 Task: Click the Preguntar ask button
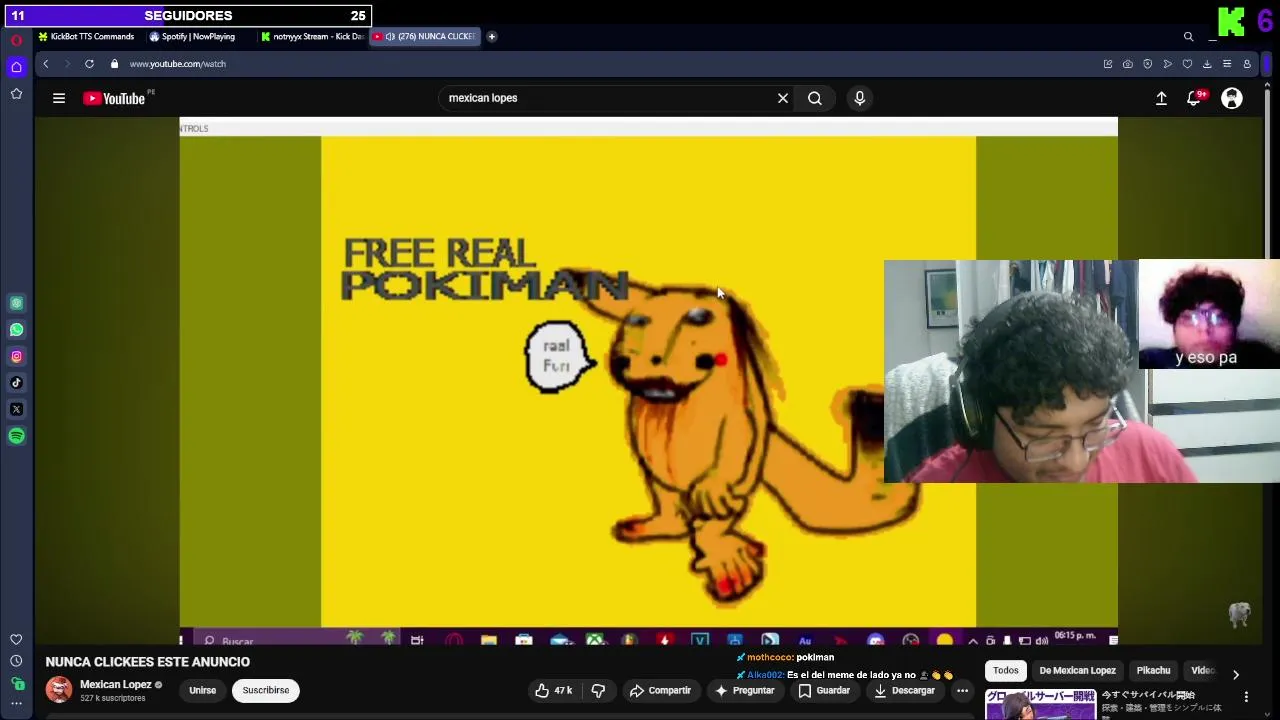[x=745, y=690]
